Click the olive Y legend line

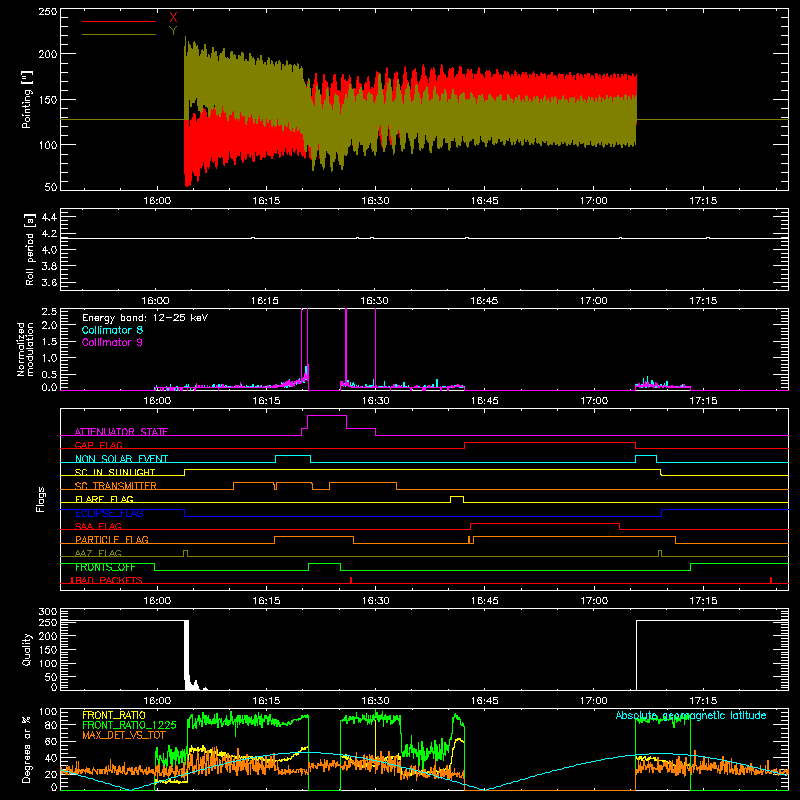click(119, 34)
